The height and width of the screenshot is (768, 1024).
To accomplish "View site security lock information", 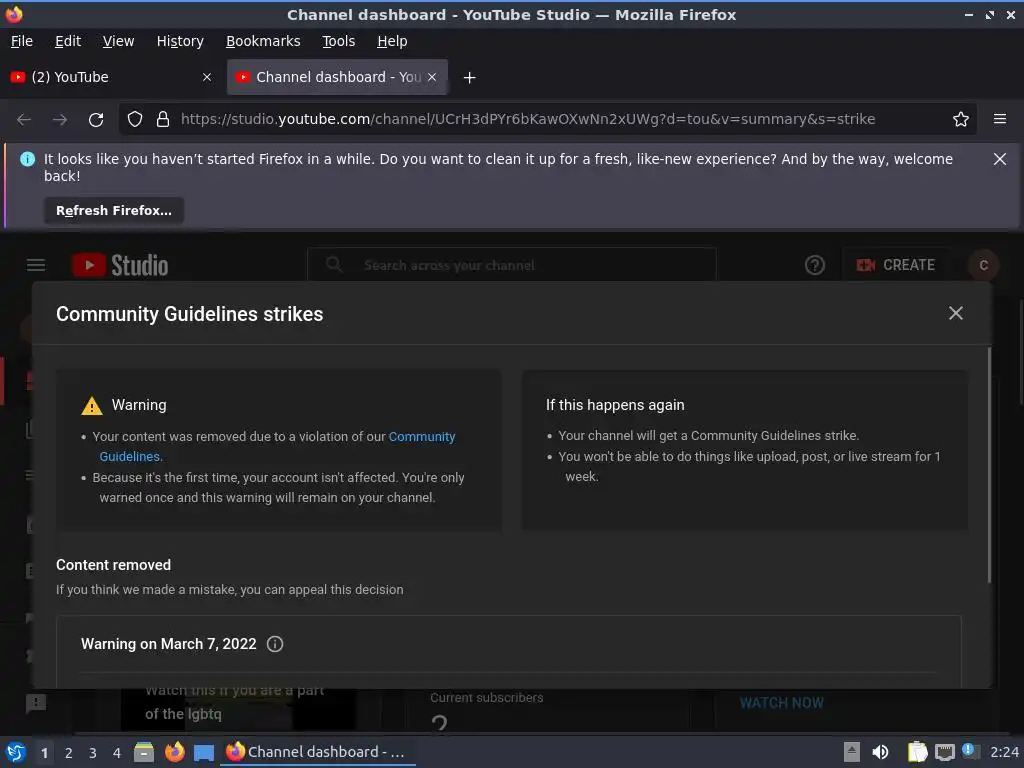I will coord(163,120).
